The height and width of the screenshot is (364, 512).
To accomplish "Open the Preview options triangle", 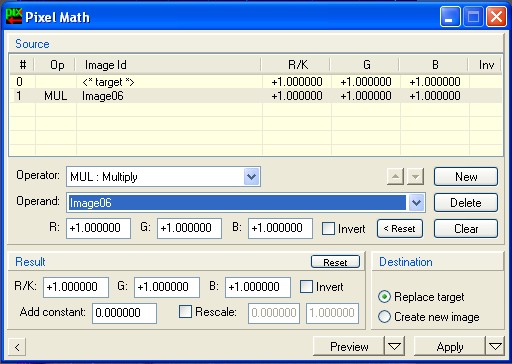I will click(x=395, y=346).
